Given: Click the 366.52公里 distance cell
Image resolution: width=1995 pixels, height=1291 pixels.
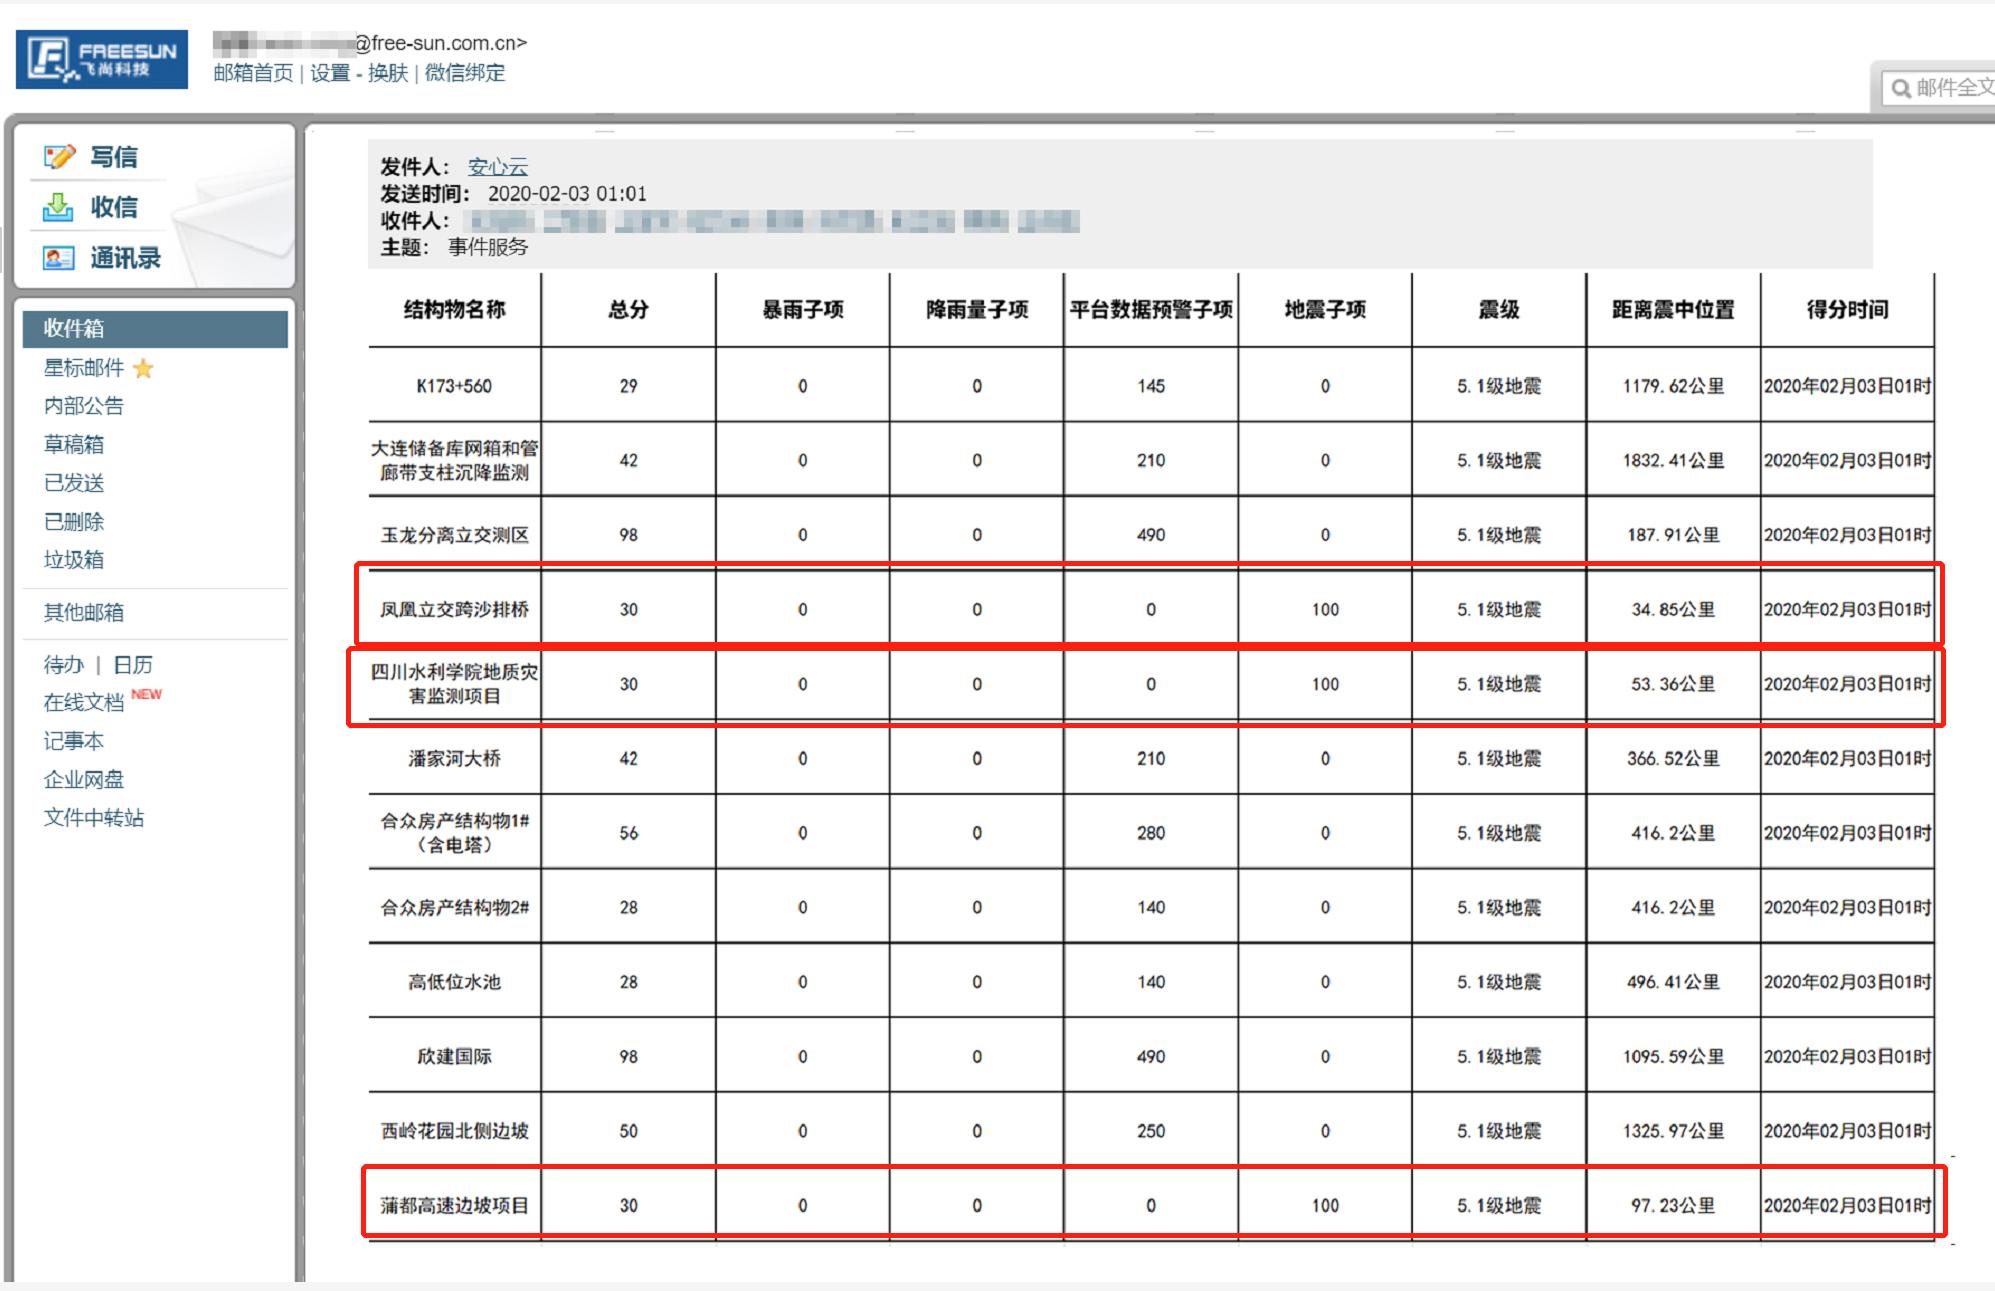Looking at the screenshot, I should [x=1673, y=758].
